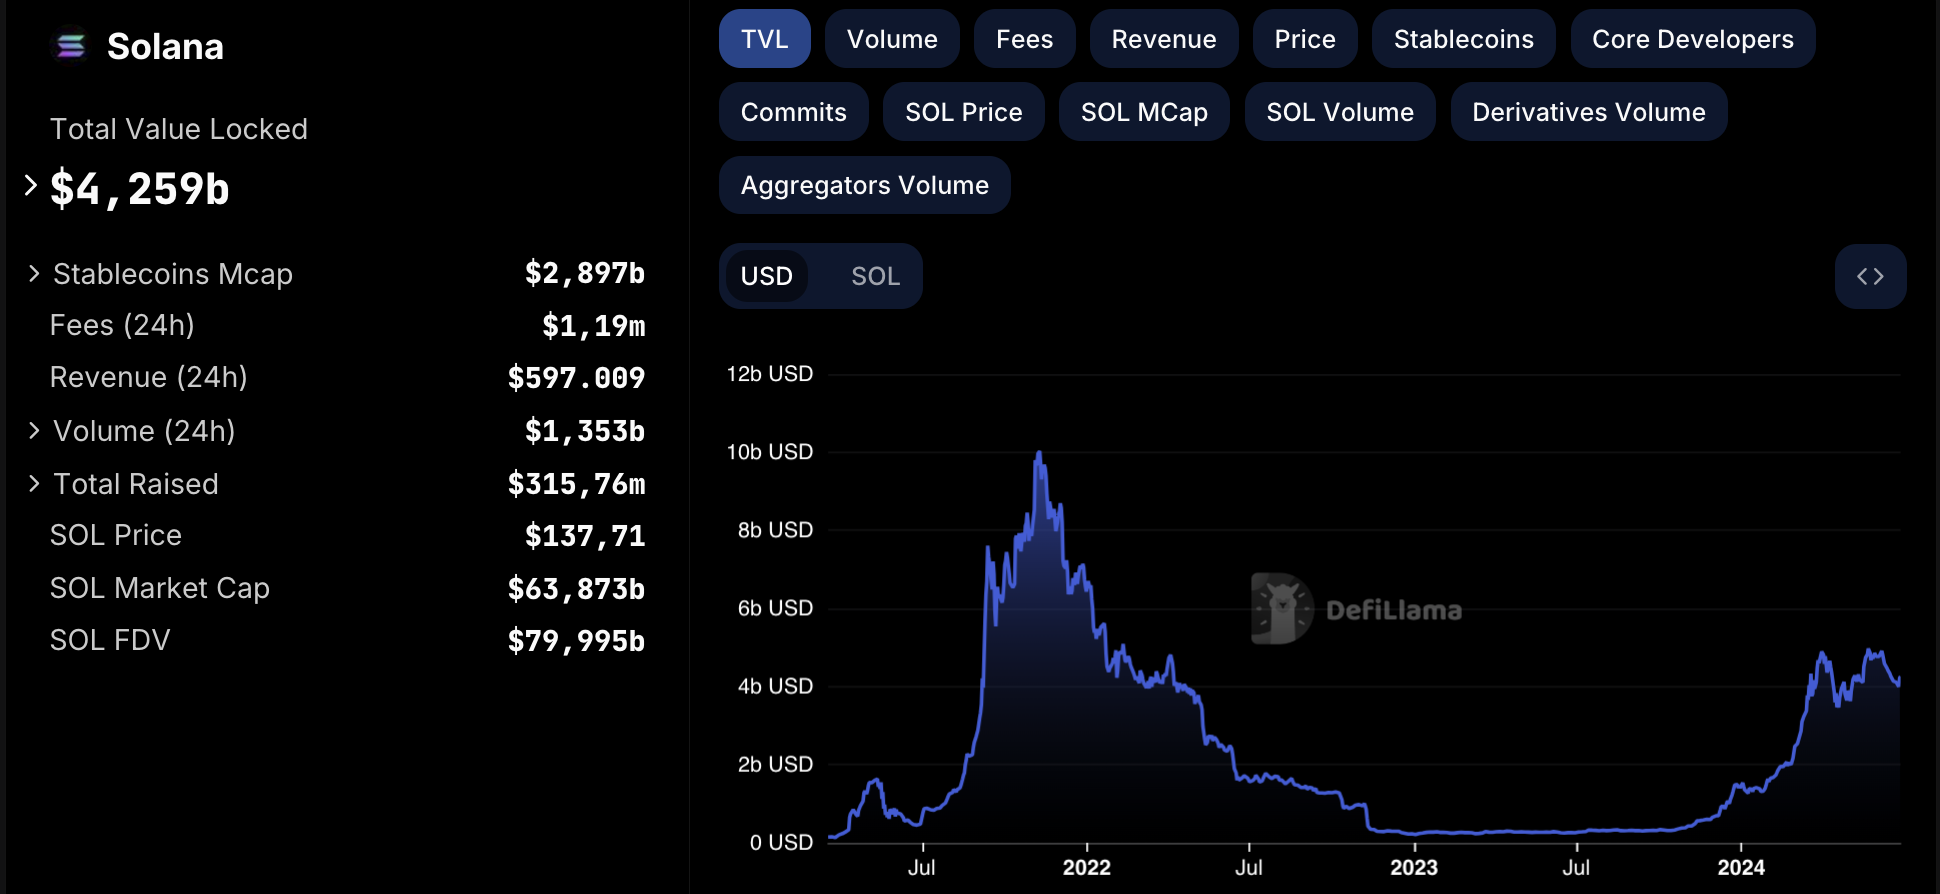The width and height of the screenshot is (1940, 894).
Task: Click the 10b USD y-axis label
Action: click(x=769, y=452)
